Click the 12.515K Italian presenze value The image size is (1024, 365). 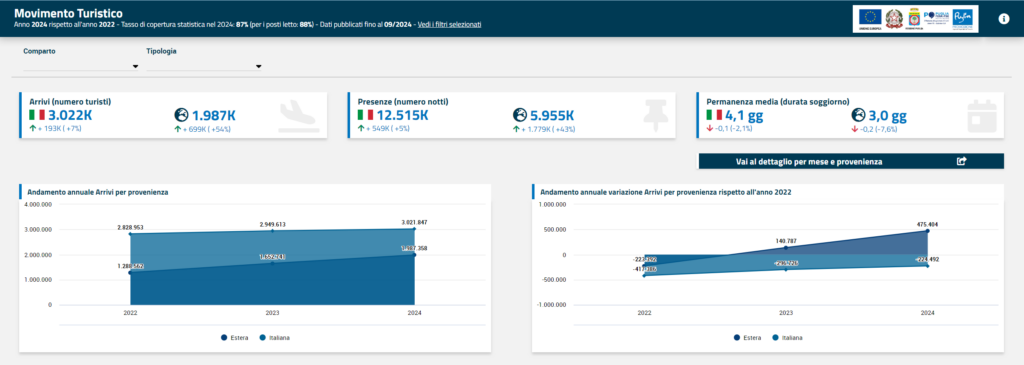coord(402,116)
